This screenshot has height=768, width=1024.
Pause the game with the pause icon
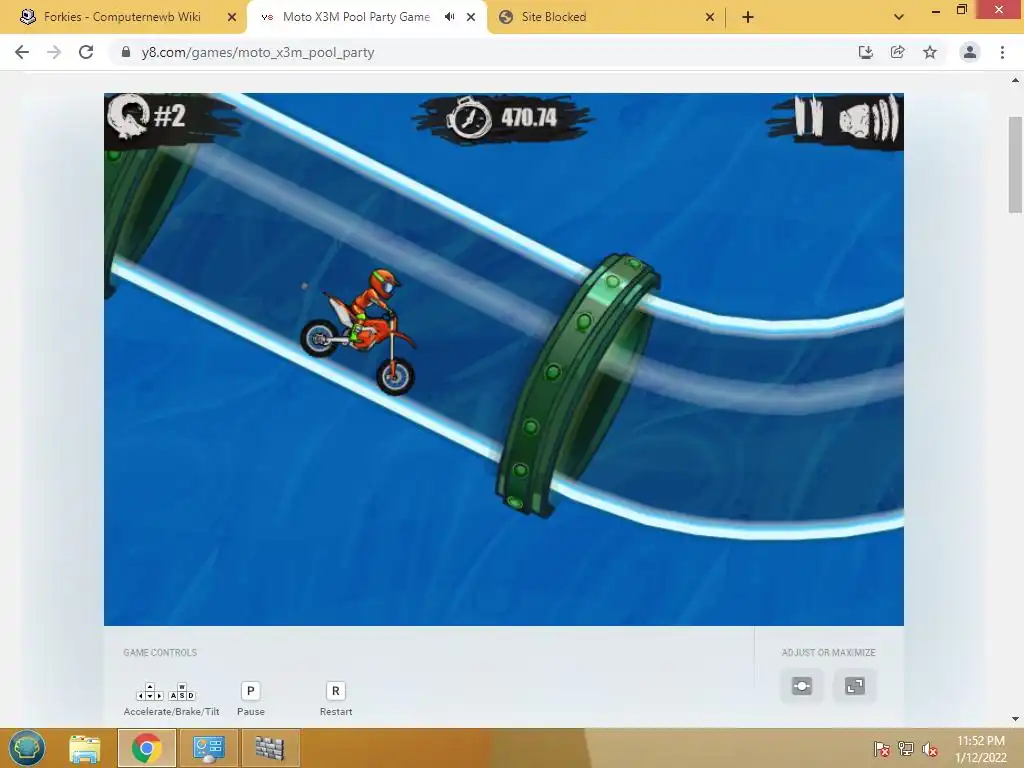click(808, 117)
